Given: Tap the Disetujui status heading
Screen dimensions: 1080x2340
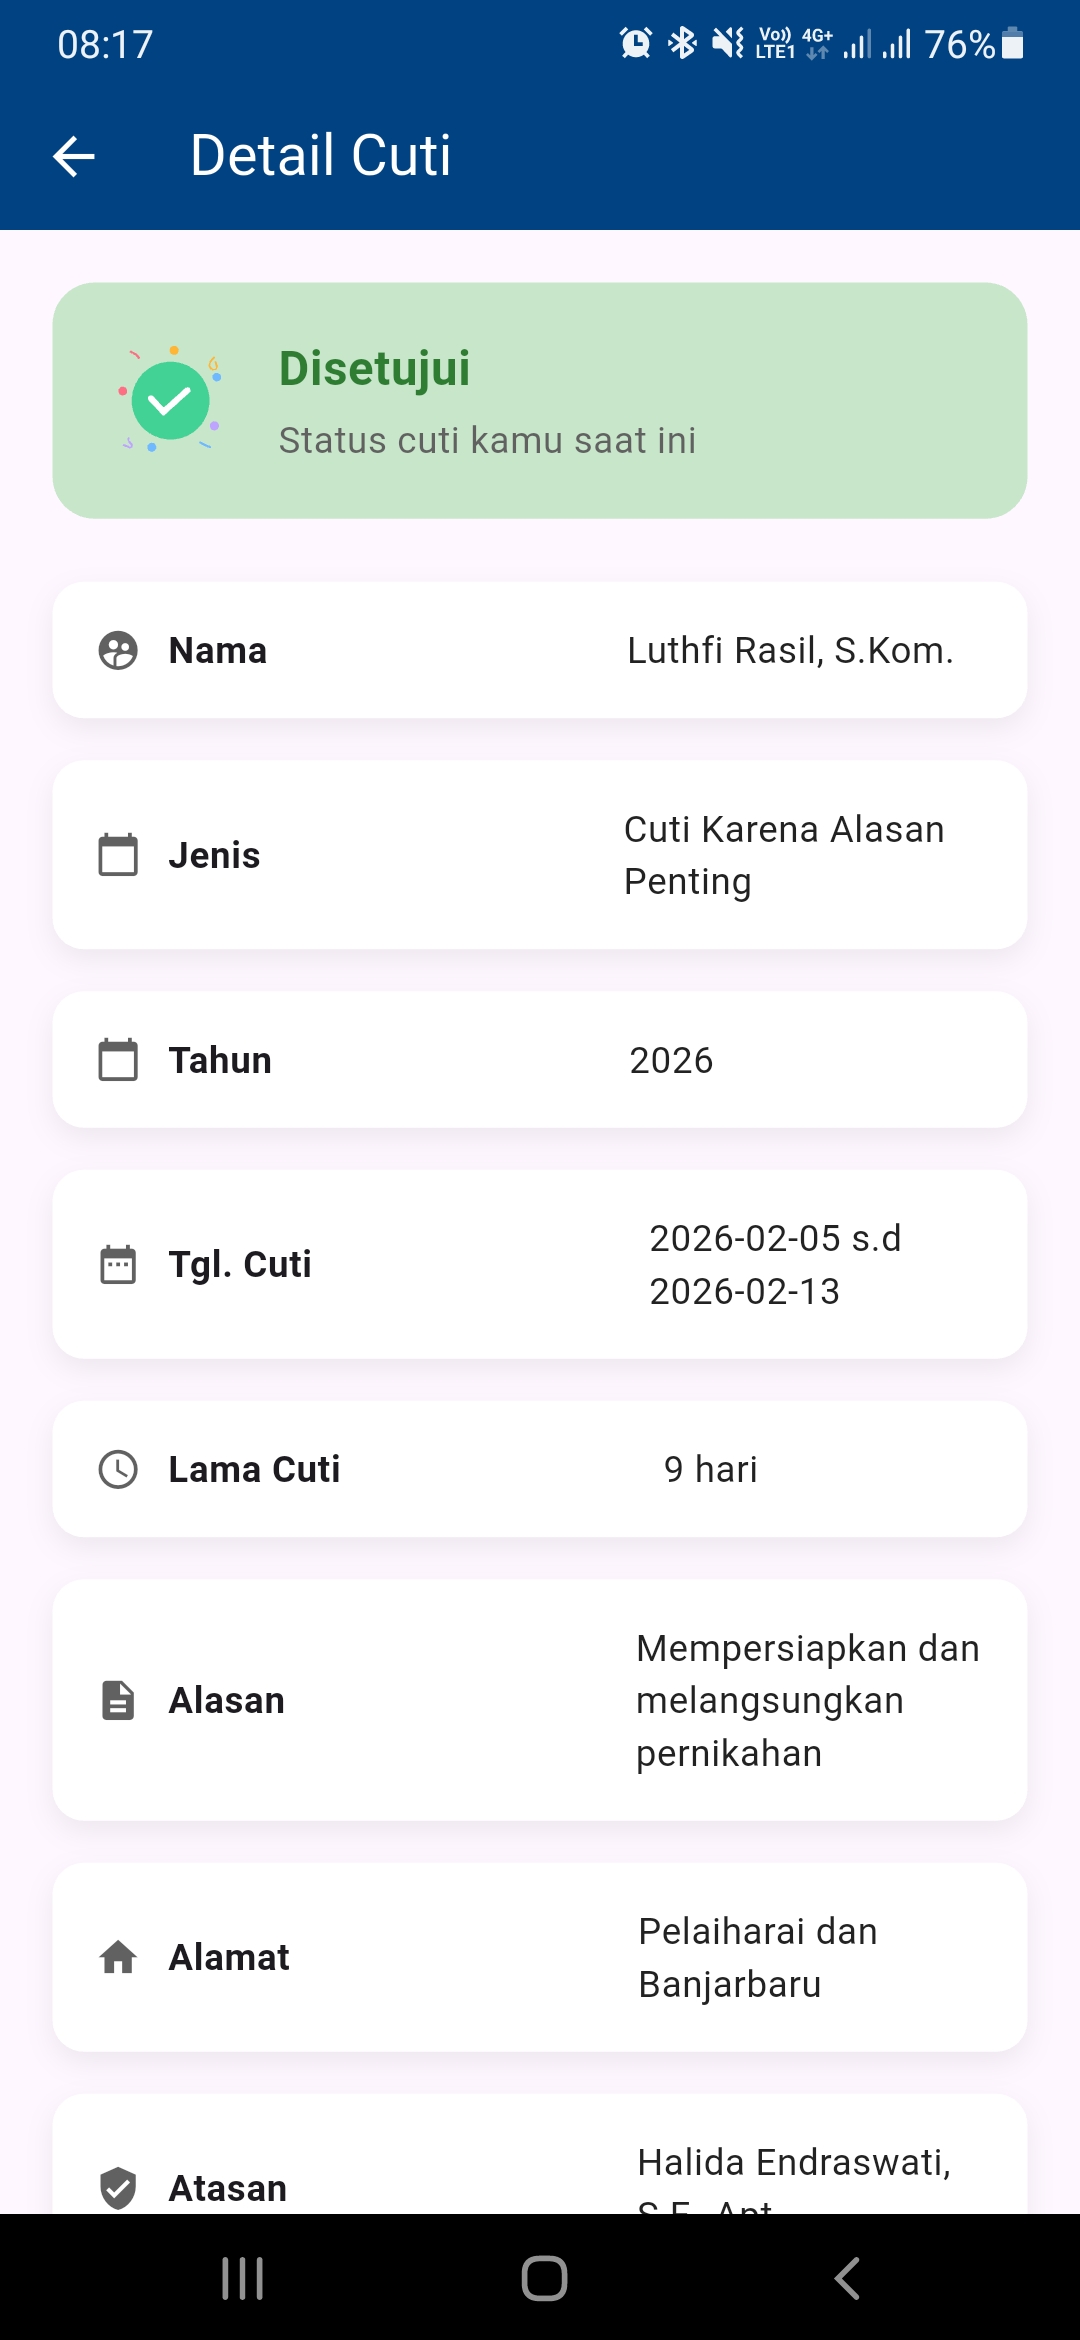Looking at the screenshot, I should click(374, 368).
